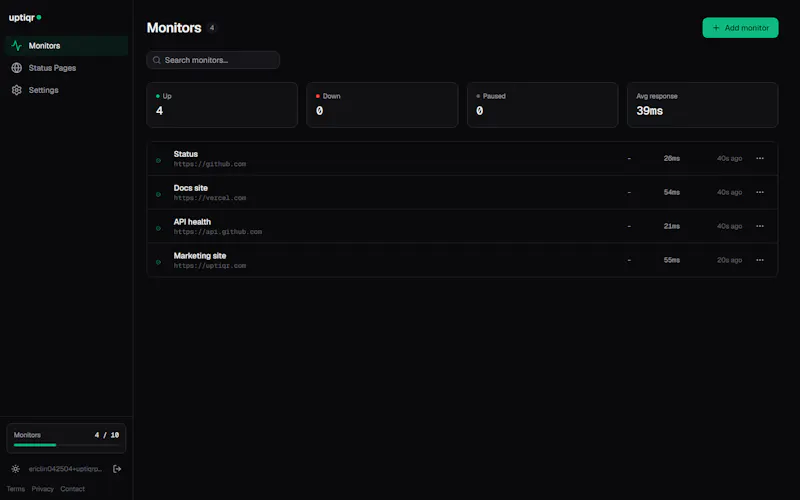Select the Avg response card

(703, 105)
